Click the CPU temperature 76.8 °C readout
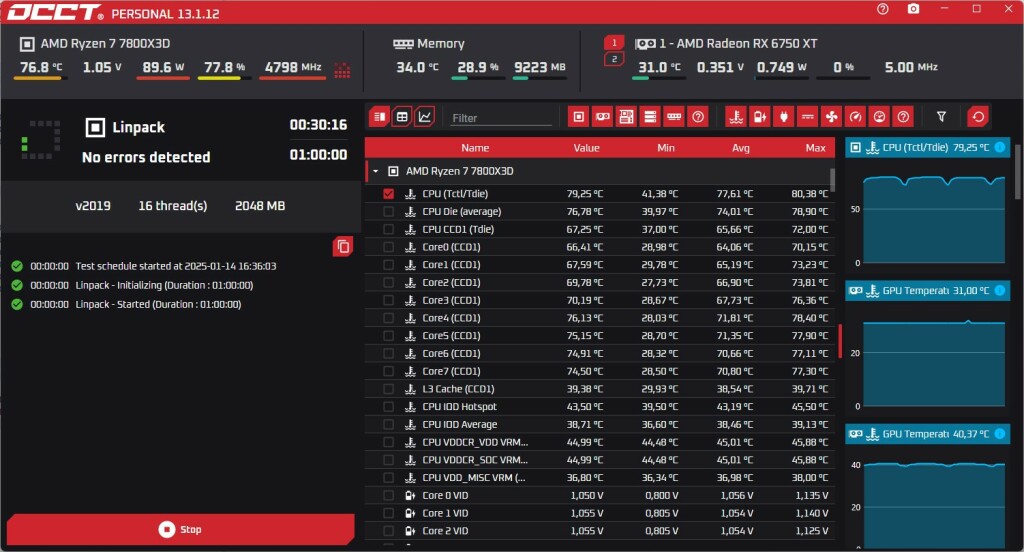Image resolution: width=1024 pixels, height=552 pixels. [40, 67]
